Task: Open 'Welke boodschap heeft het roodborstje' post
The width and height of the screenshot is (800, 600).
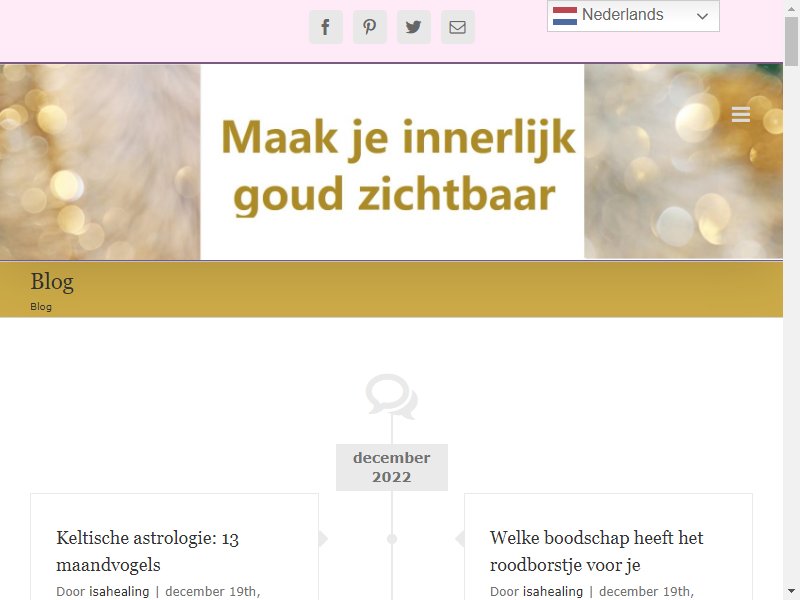Action: point(596,551)
